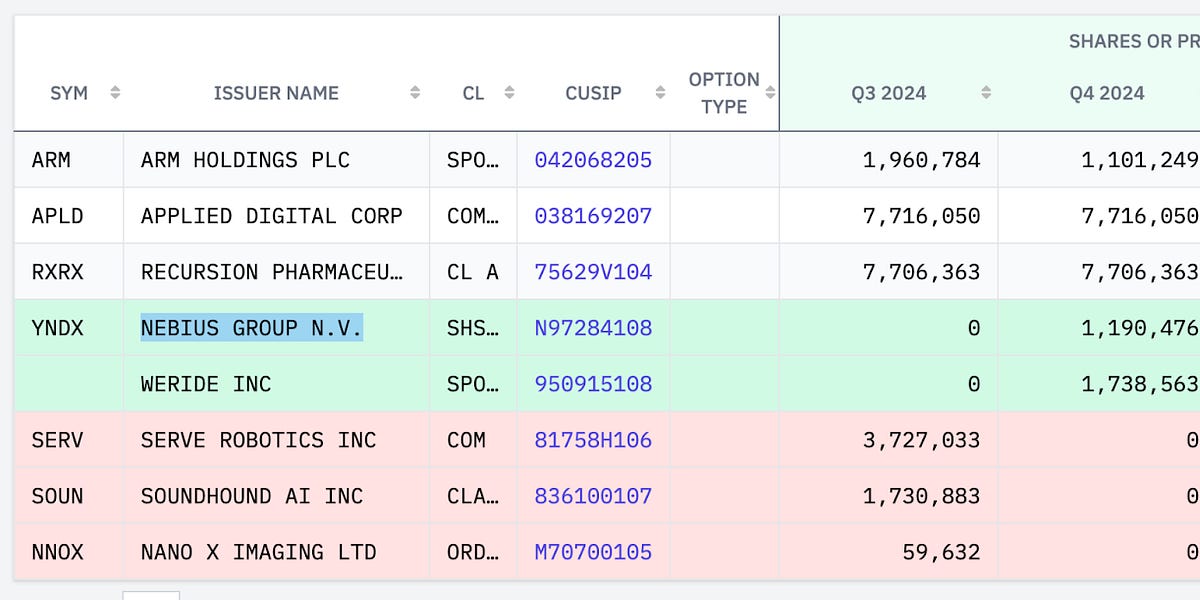Viewport: 1200px width, 600px height.
Task: Select the RXRX symbol cell
Action: tap(69, 272)
